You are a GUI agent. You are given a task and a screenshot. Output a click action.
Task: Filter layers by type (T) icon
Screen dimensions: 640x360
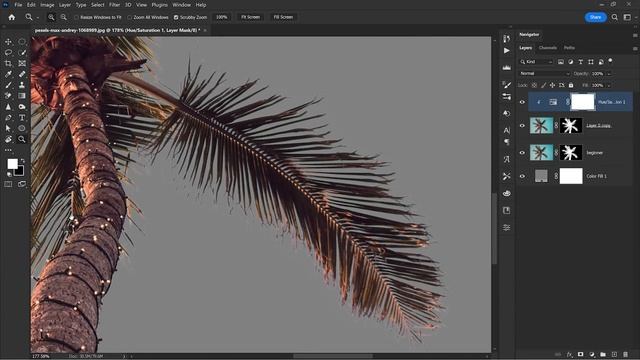580,62
